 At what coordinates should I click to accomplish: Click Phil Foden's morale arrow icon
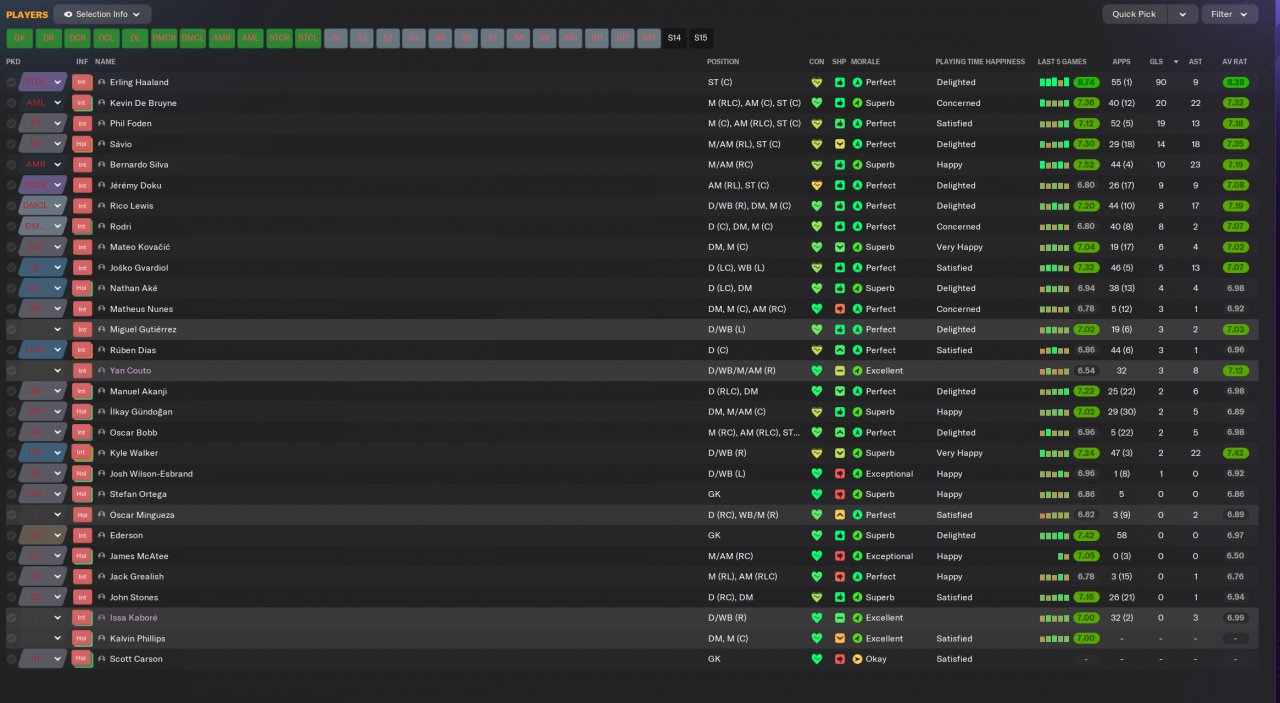857,124
